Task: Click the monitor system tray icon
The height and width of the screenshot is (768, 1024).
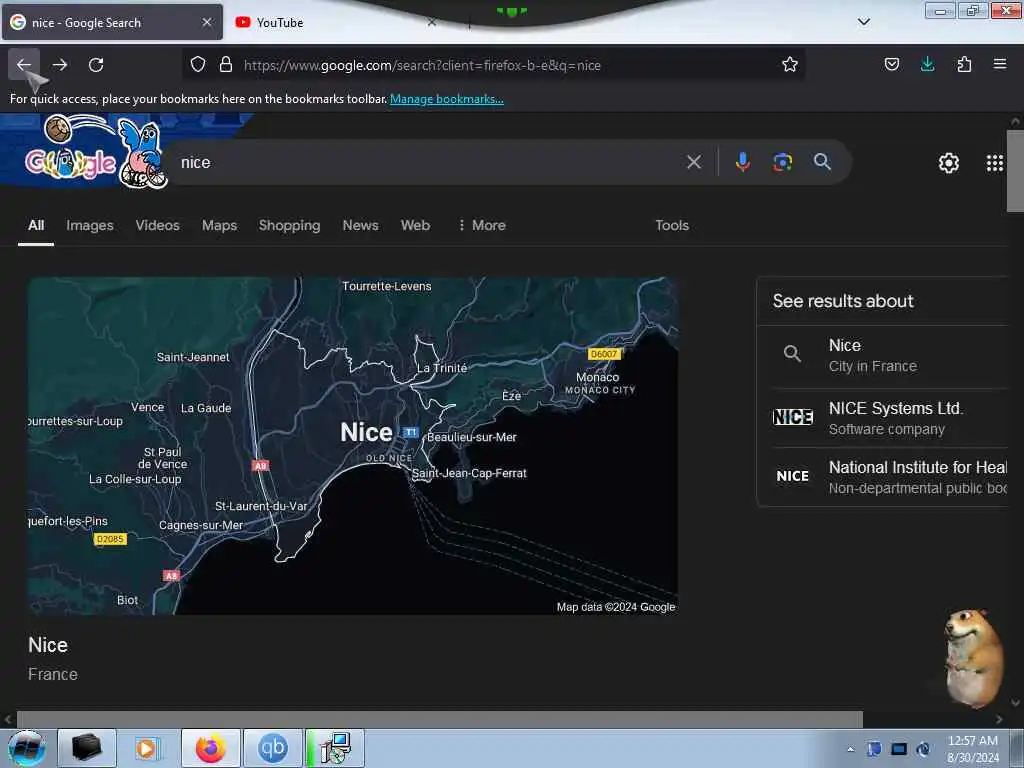Action: 899,749
